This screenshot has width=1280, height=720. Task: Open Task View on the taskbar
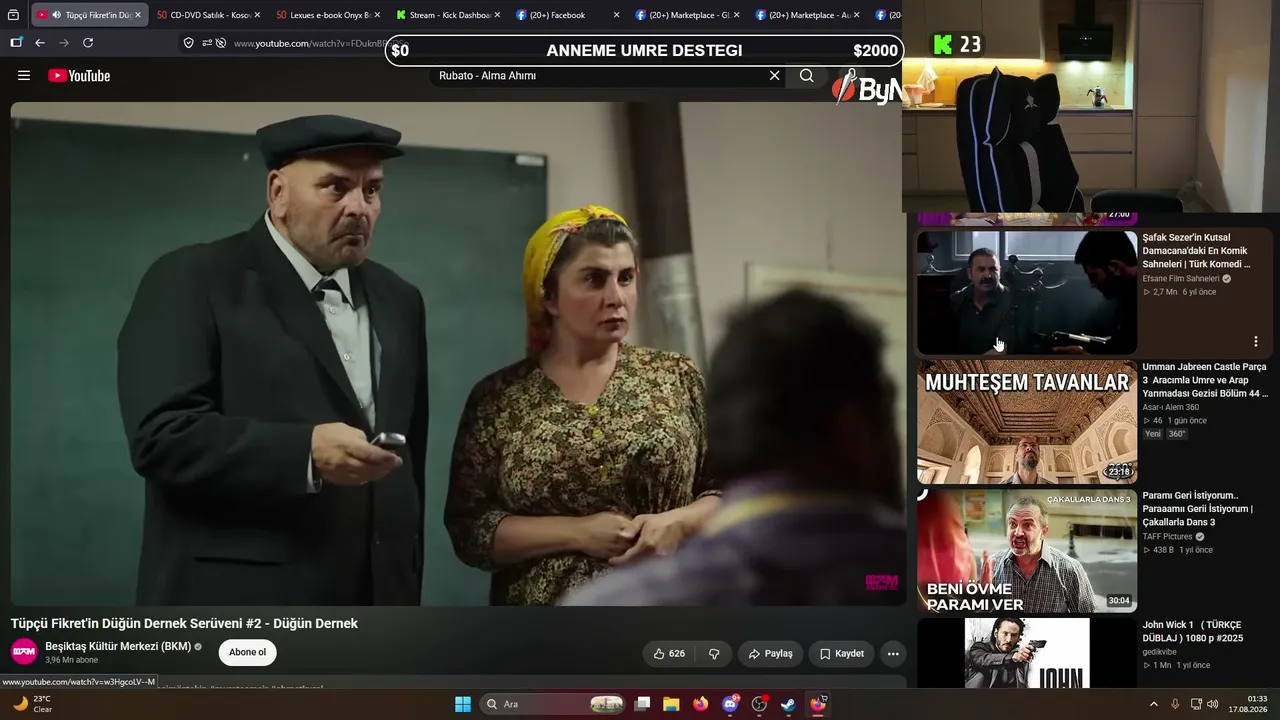click(643, 704)
